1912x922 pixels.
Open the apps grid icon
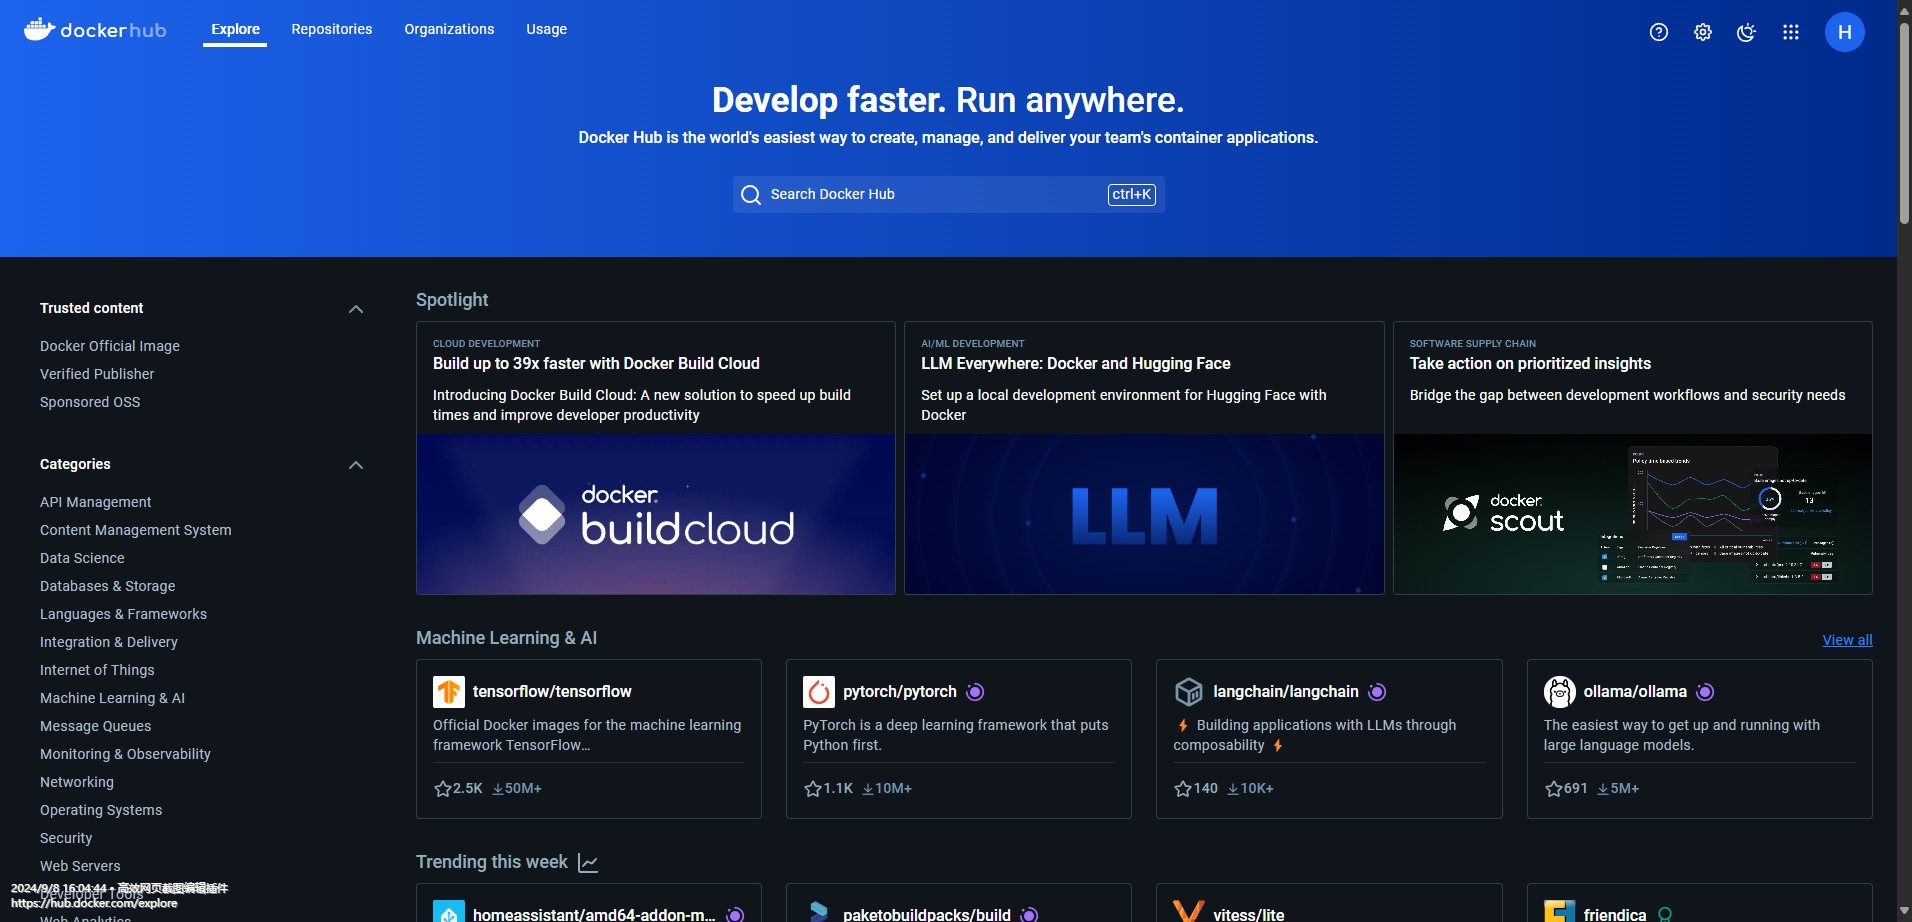[1791, 32]
